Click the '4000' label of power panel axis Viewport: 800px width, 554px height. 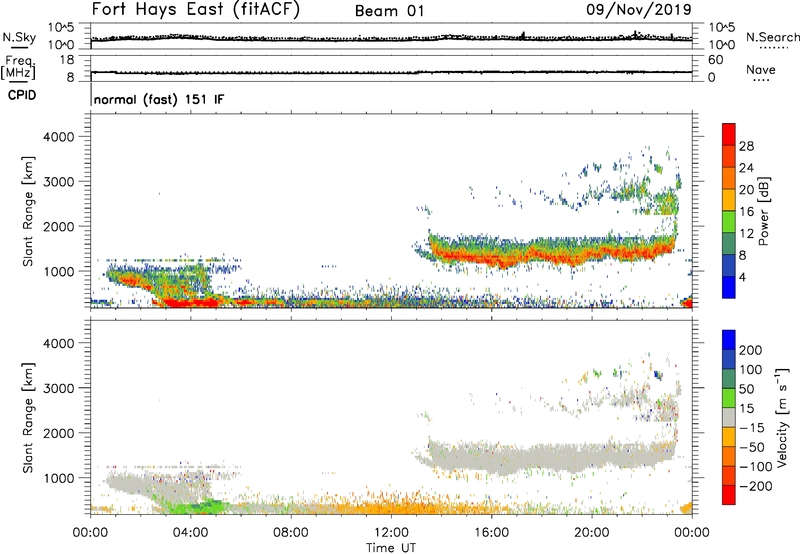[59, 137]
